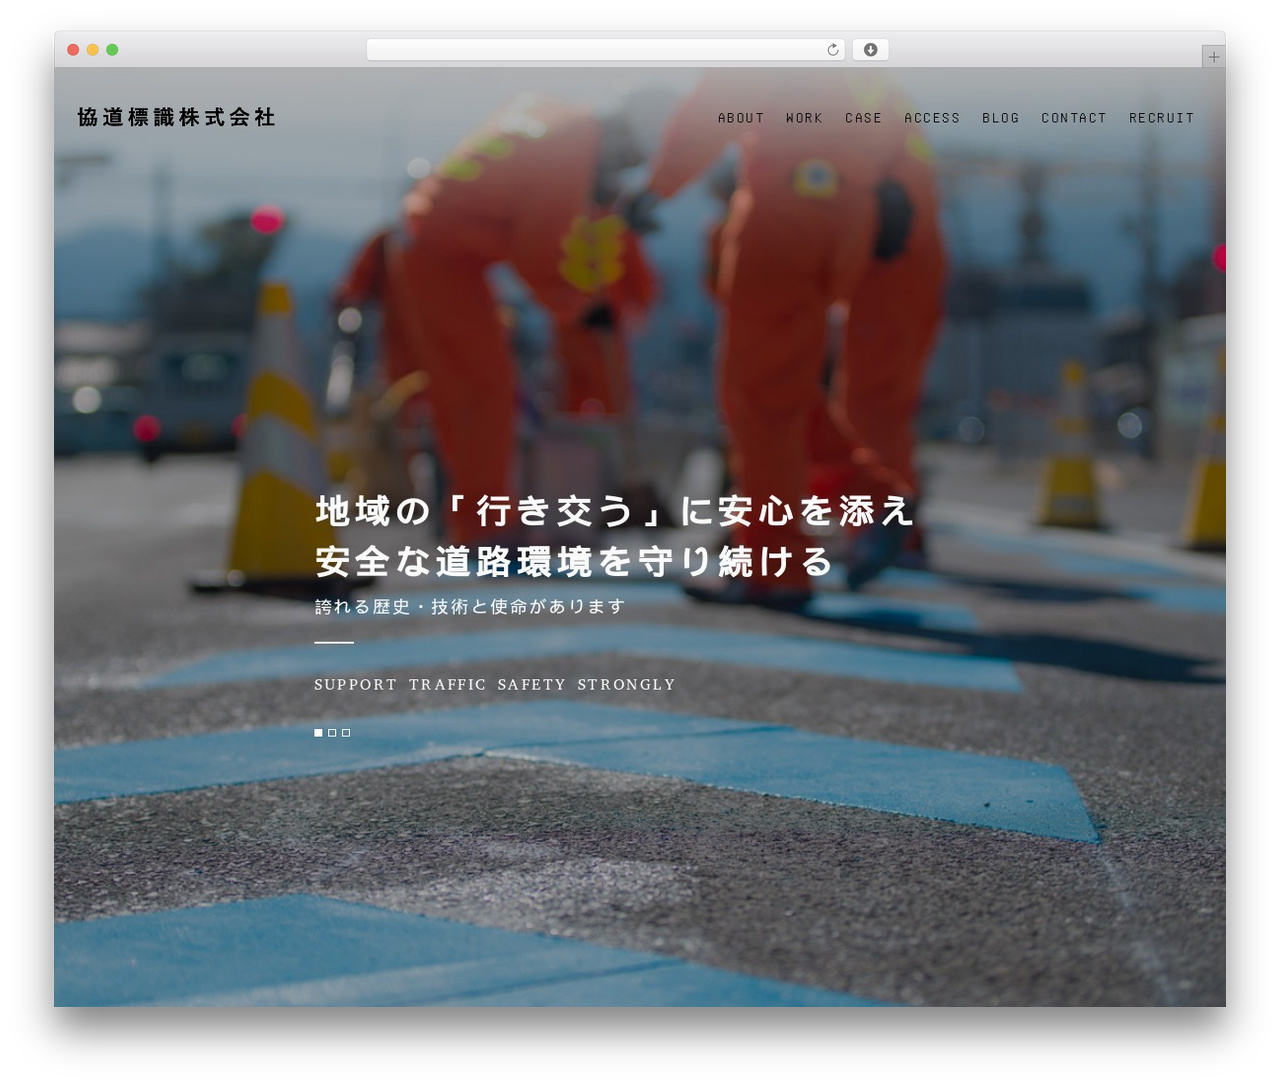Viewport: 1280px width, 1084px height.
Task: Reload the page with the refresh icon
Action: (x=832, y=50)
